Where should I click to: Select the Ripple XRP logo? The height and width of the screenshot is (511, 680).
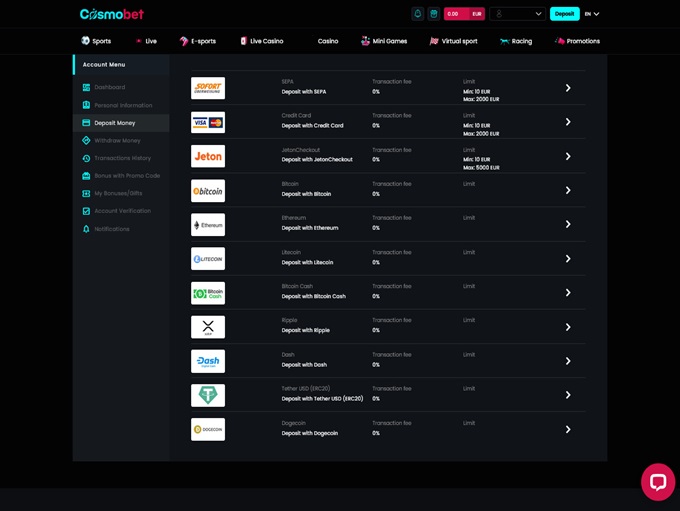tap(208, 327)
